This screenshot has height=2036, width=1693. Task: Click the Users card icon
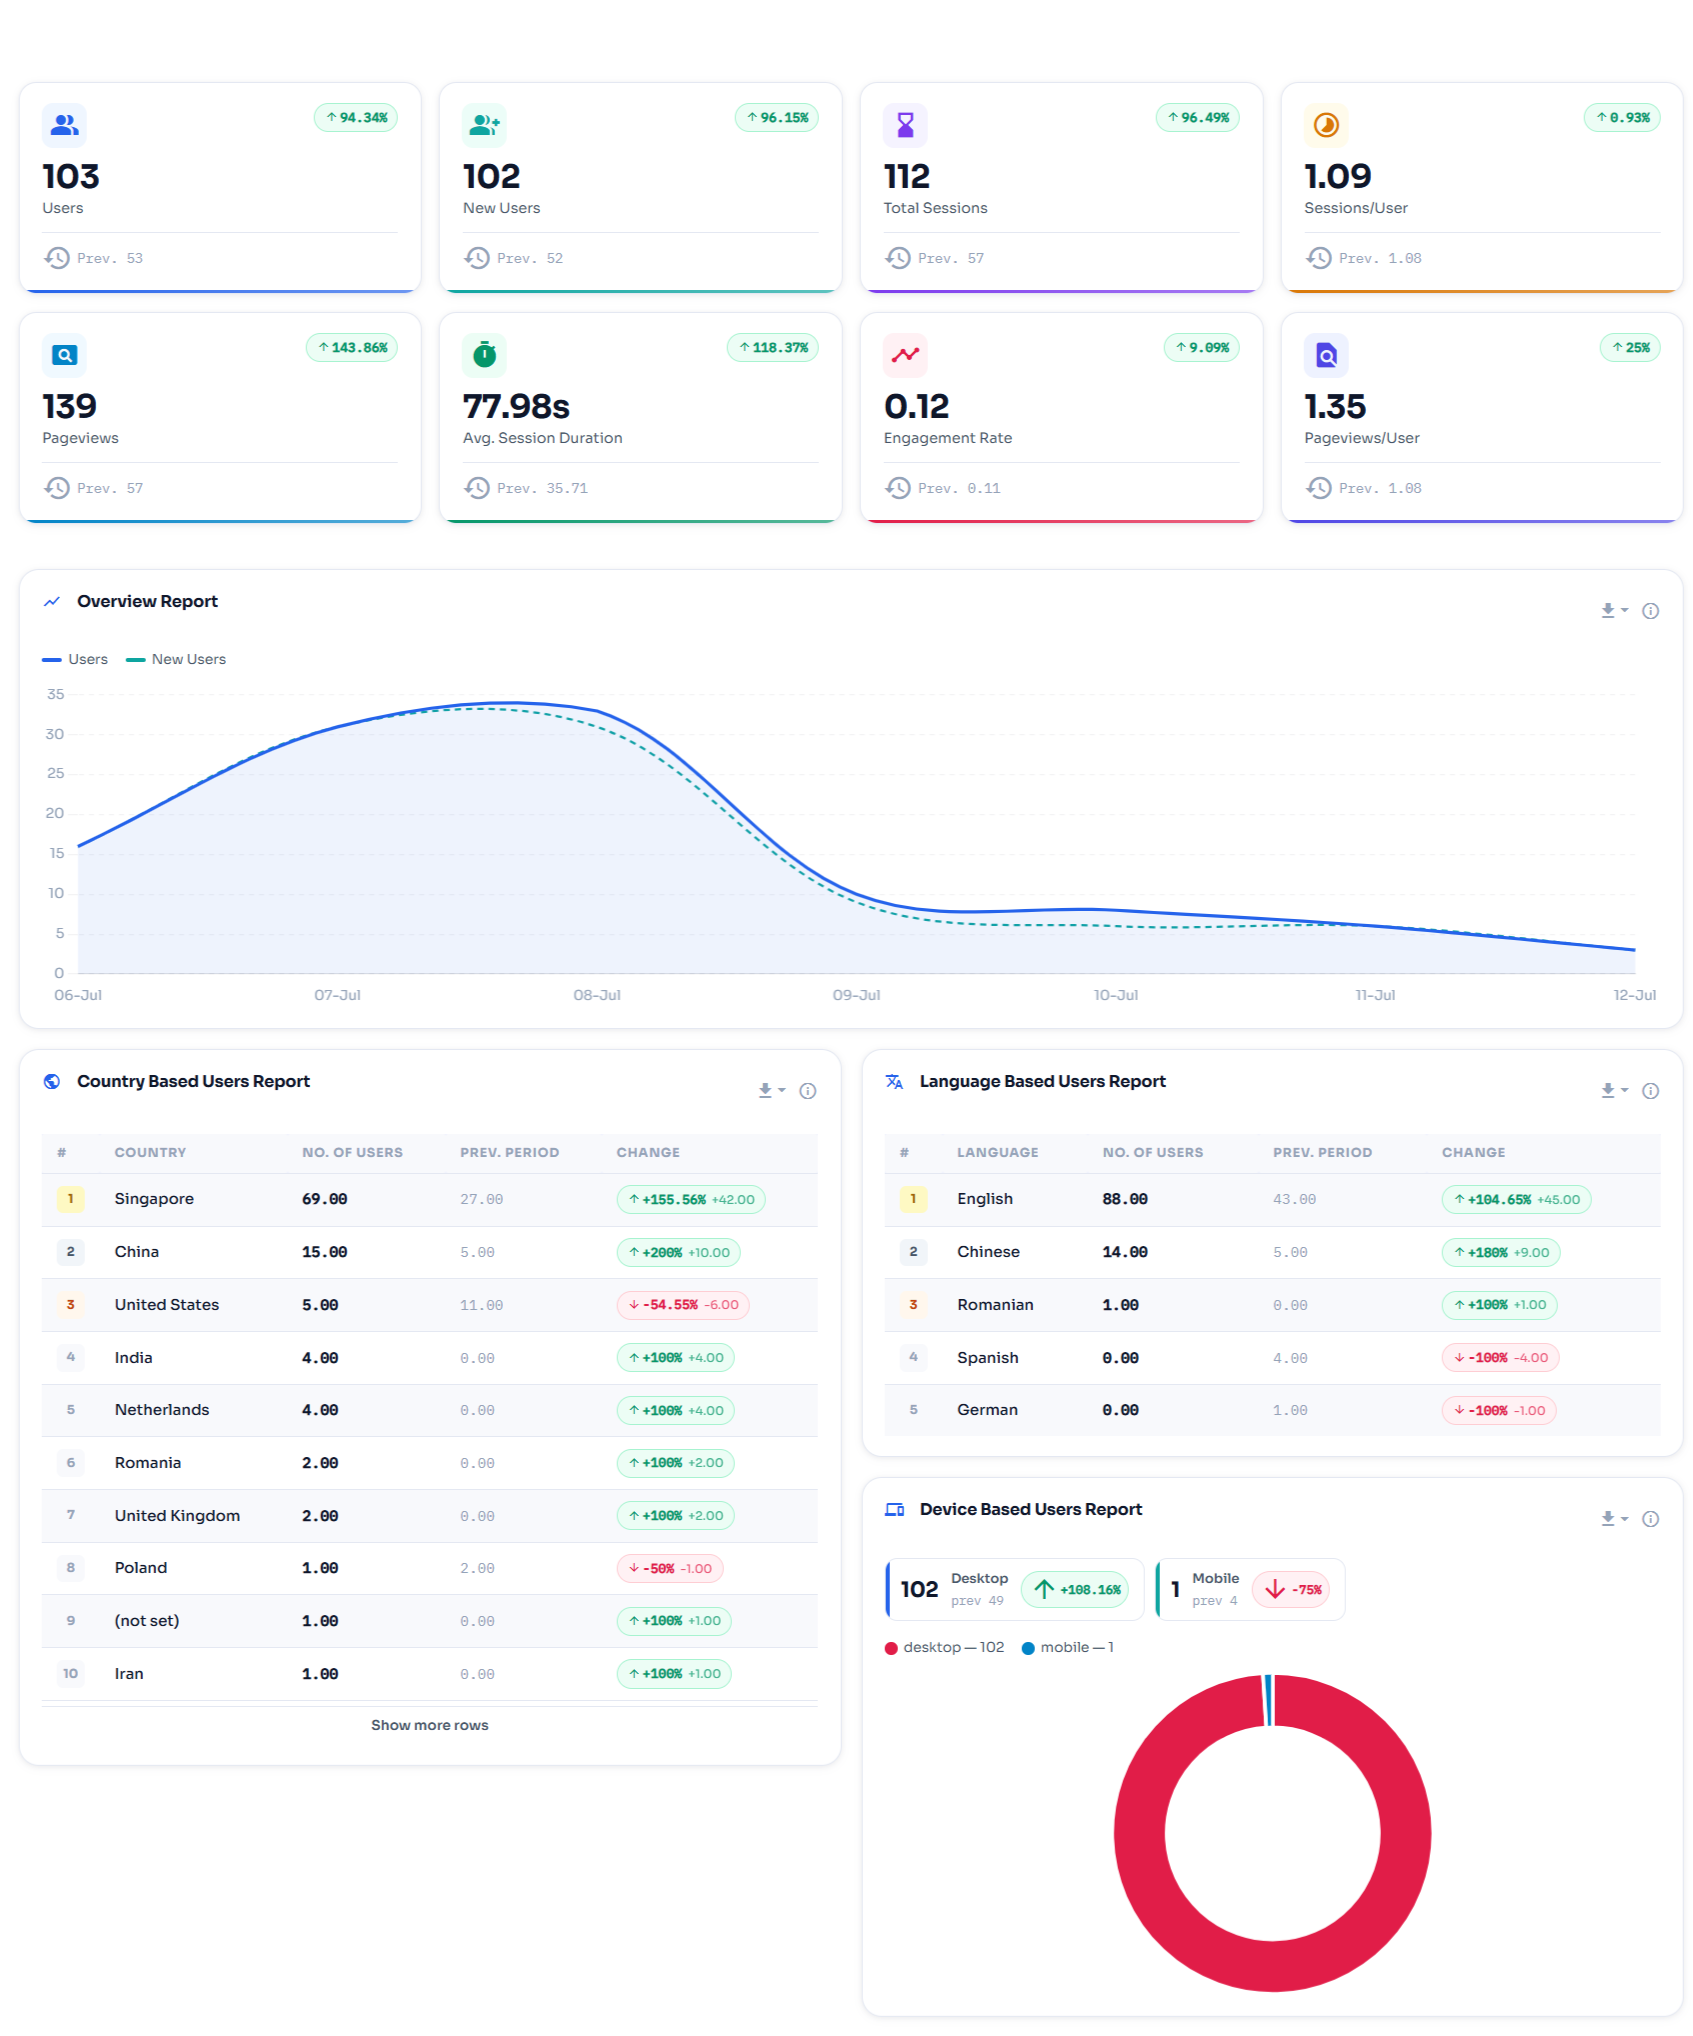pyautogui.click(x=64, y=125)
